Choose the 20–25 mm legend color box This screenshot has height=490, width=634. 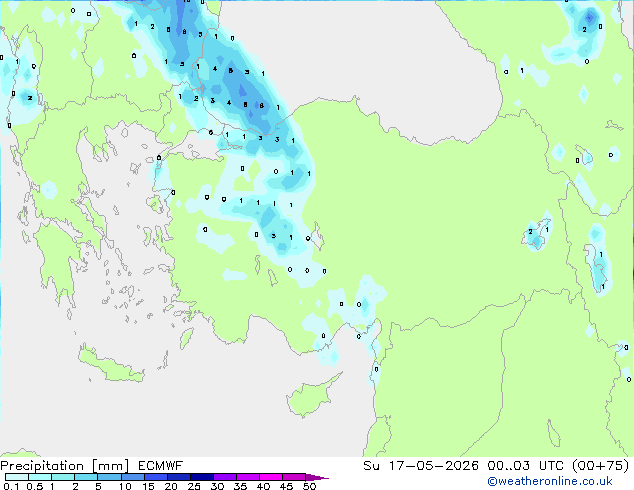point(178,477)
